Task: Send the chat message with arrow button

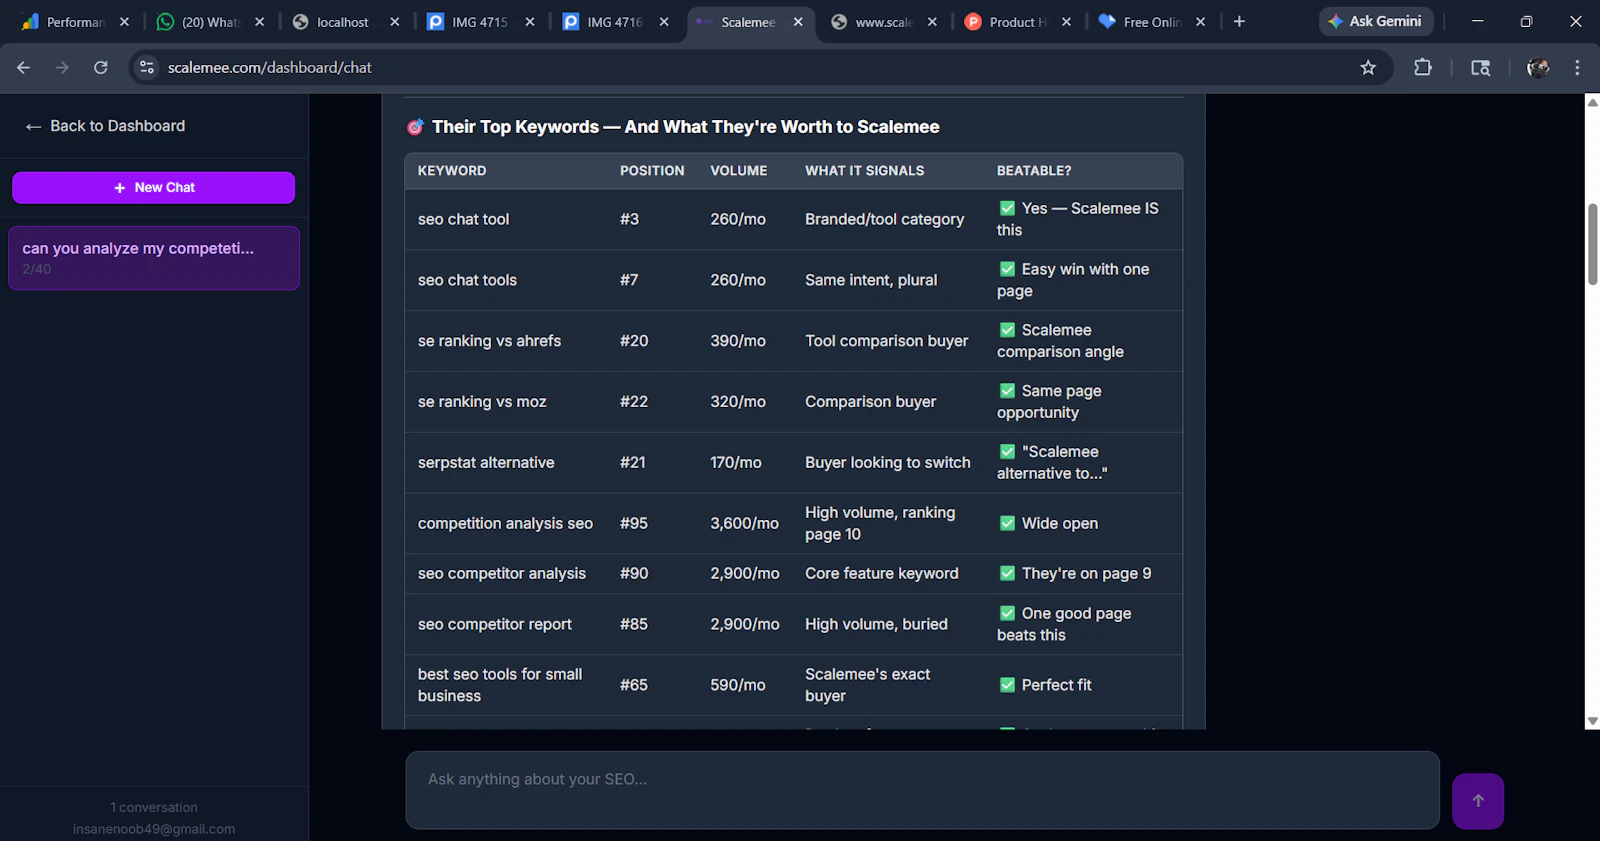Action: click(1478, 801)
